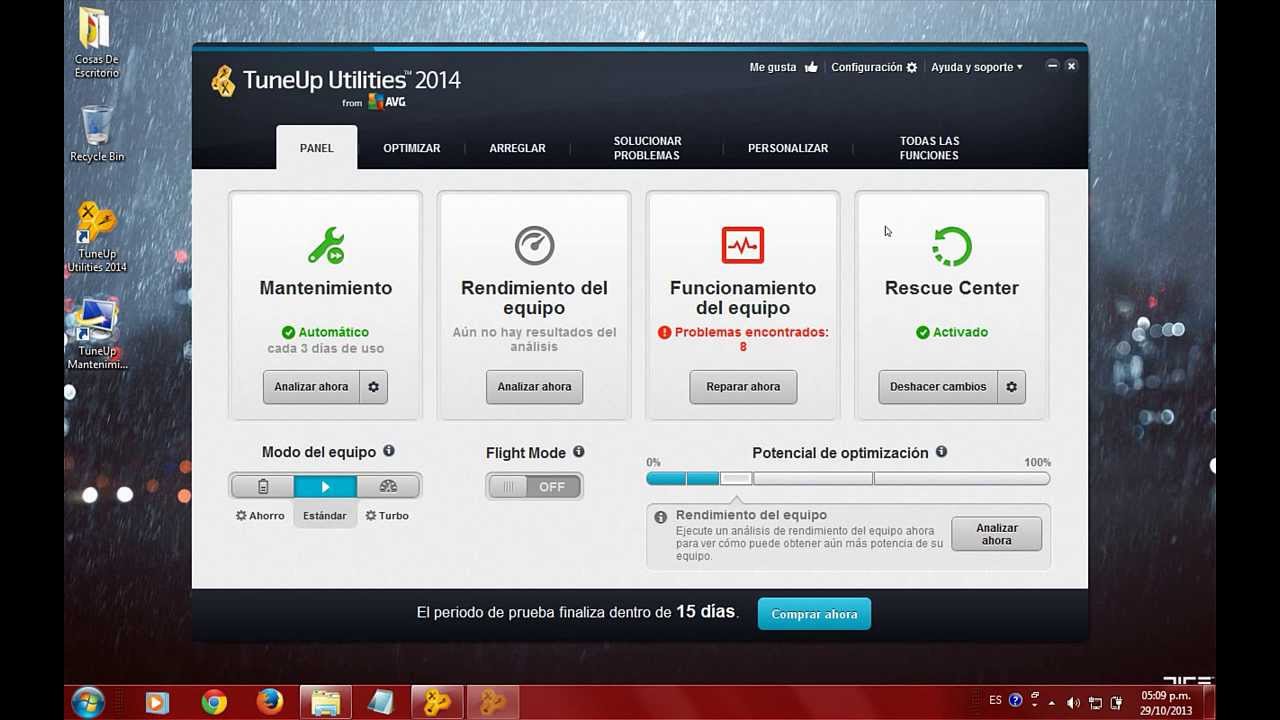This screenshot has height=720, width=1280.
Task: Select the Turbo speedometer mode icon
Action: pos(388,486)
